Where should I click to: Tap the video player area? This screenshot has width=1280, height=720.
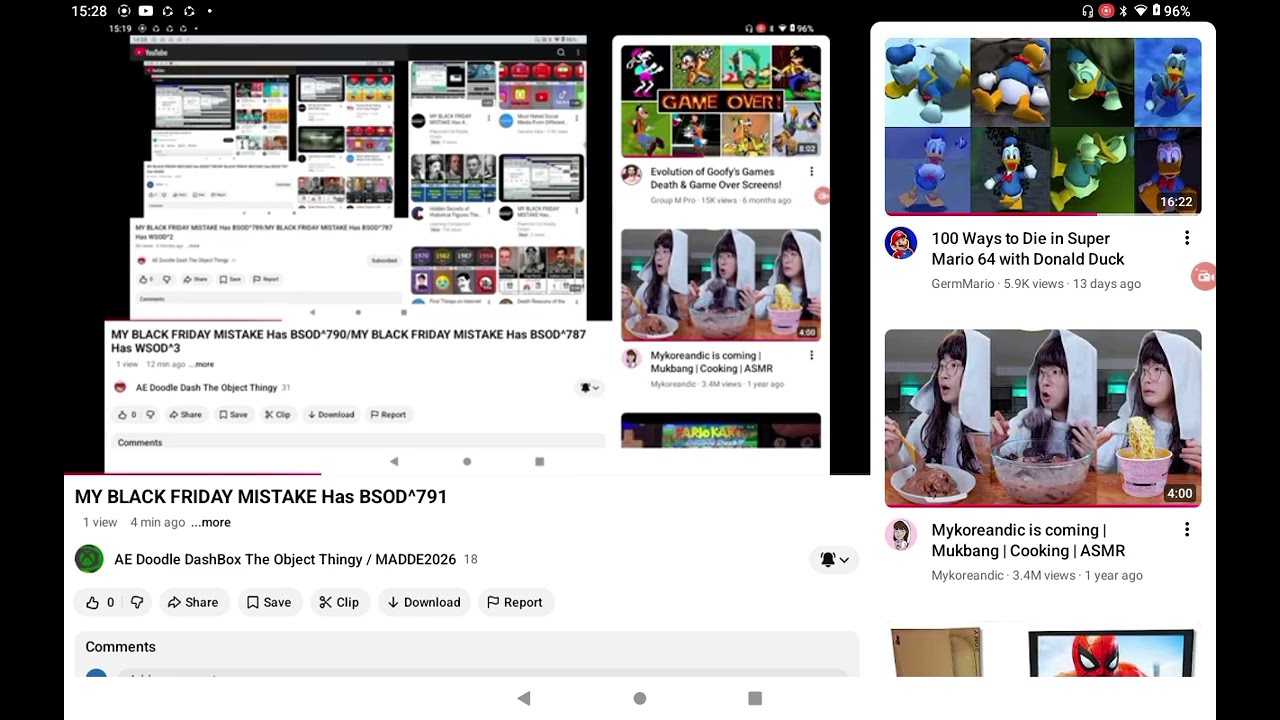pyautogui.click(x=467, y=248)
